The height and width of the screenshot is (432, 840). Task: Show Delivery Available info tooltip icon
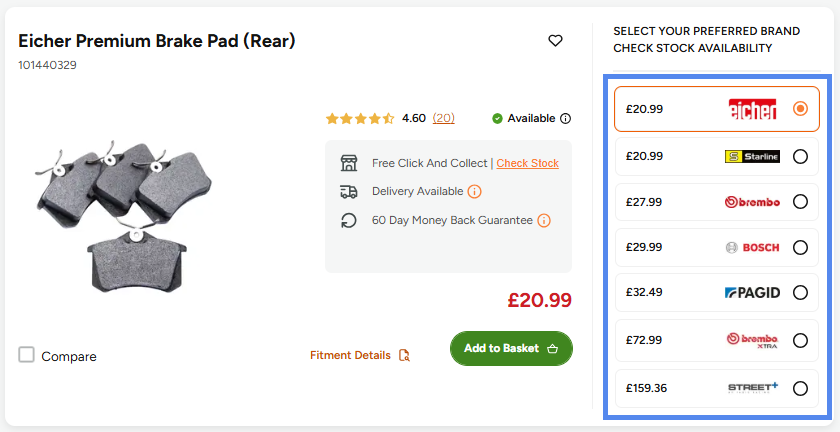(x=474, y=191)
